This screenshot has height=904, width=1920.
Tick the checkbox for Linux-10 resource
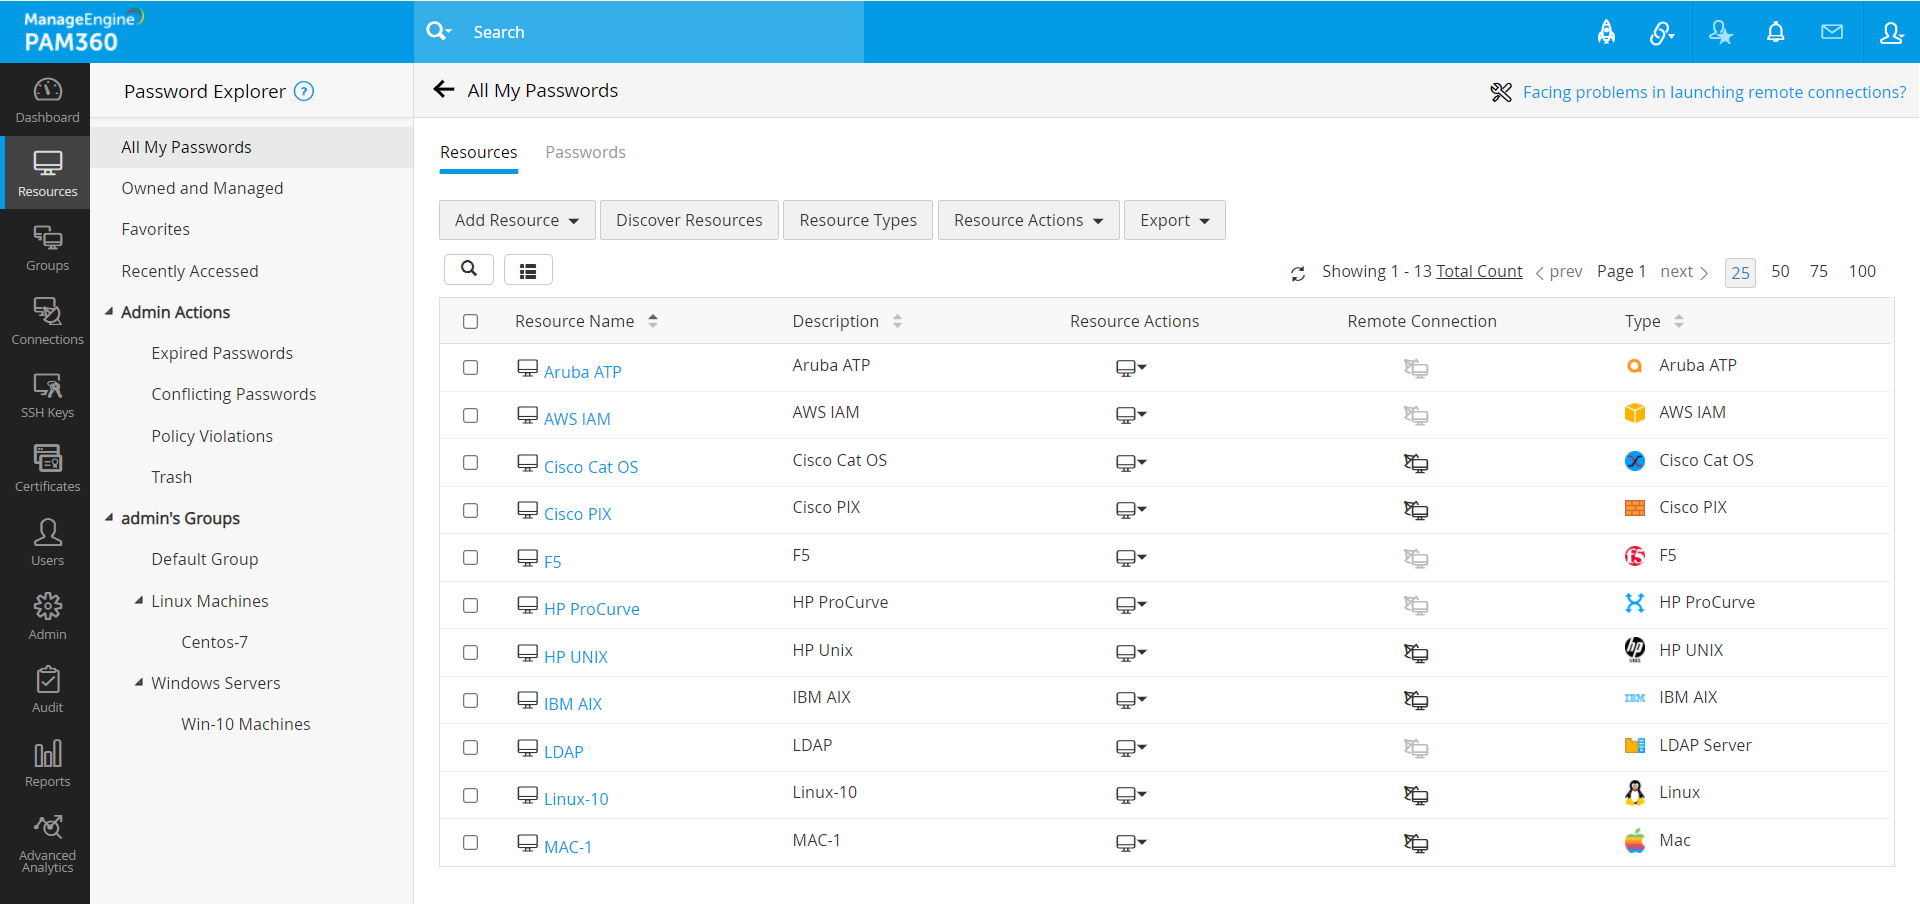[470, 796]
